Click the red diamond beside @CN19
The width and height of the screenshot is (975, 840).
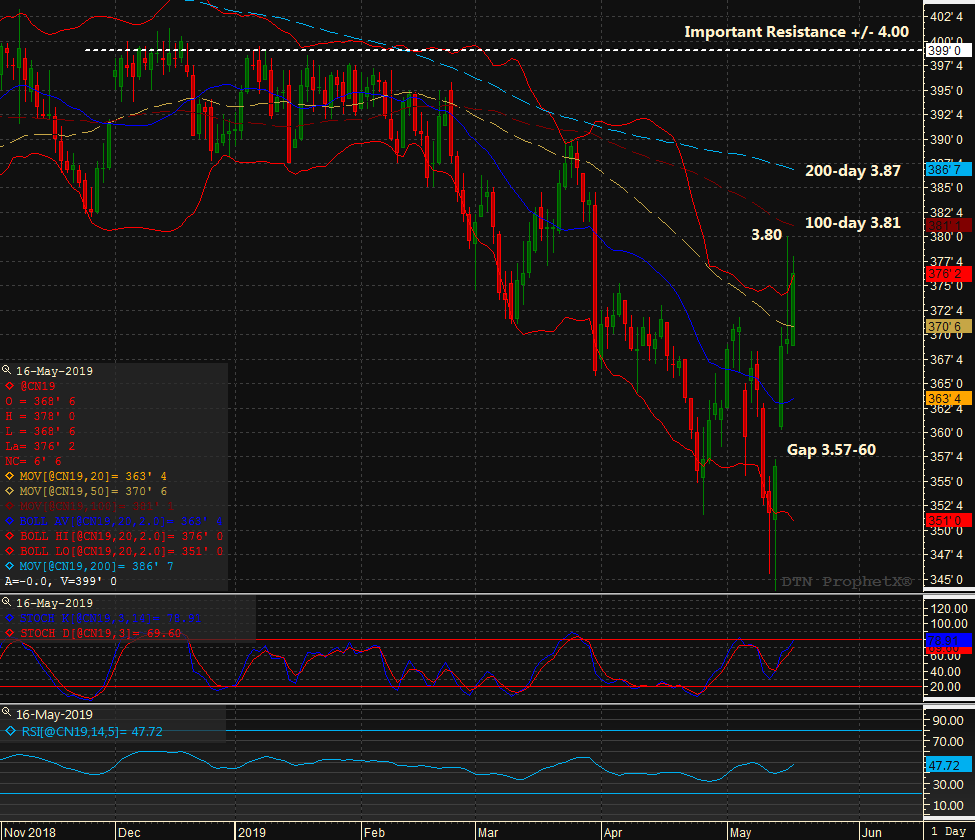point(9,386)
